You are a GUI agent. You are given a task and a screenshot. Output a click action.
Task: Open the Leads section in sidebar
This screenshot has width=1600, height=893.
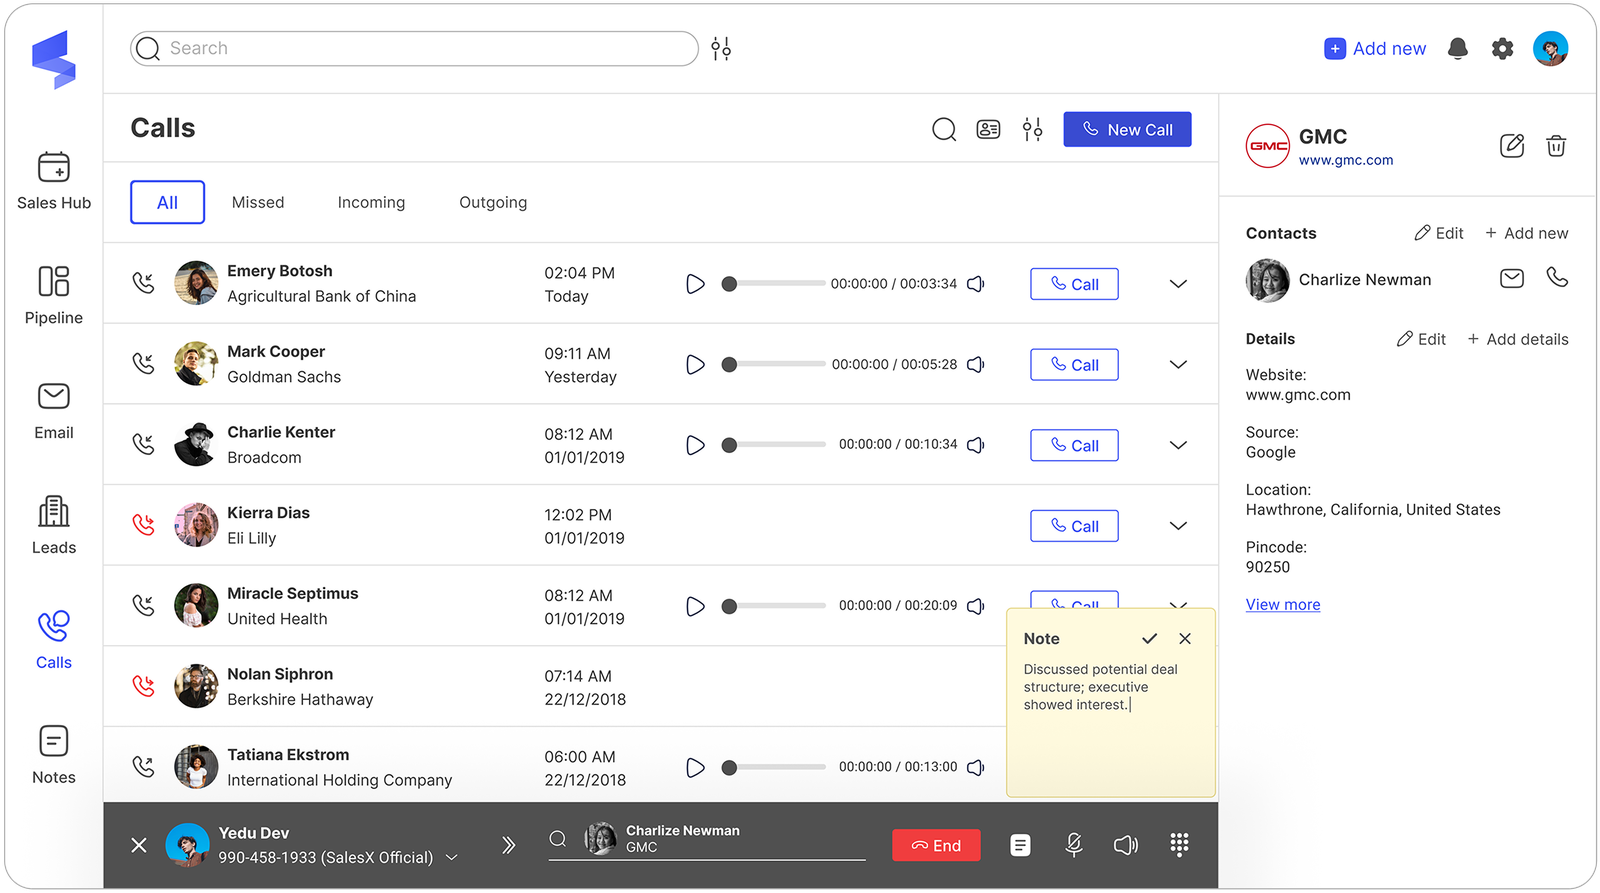(x=53, y=525)
